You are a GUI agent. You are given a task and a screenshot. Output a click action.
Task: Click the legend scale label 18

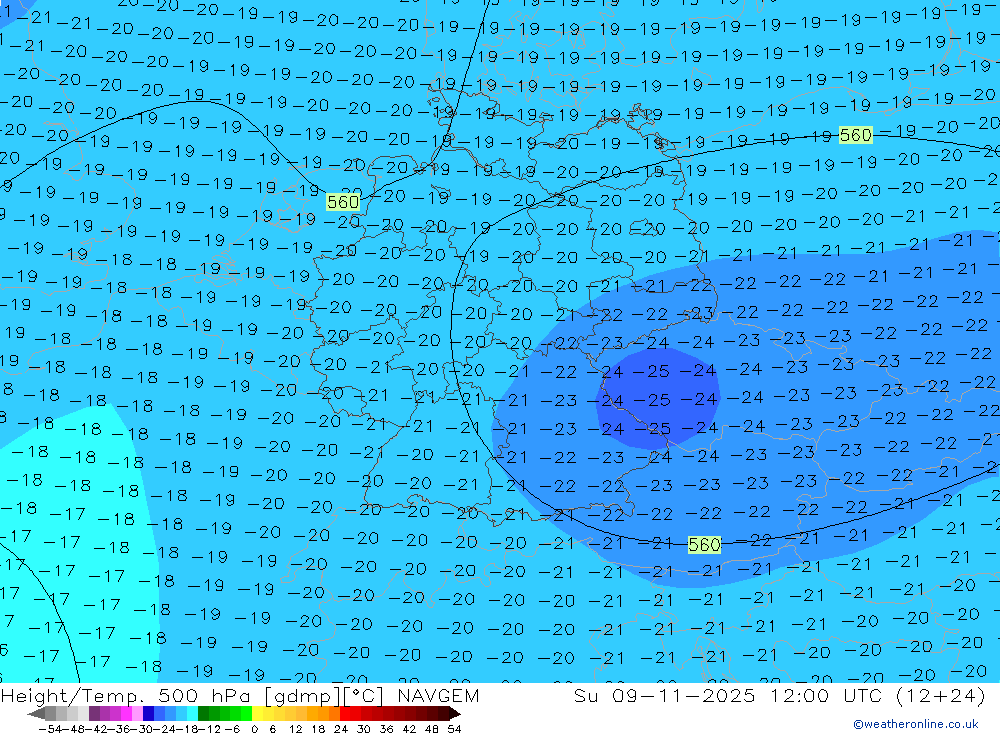tap(318, 729)
